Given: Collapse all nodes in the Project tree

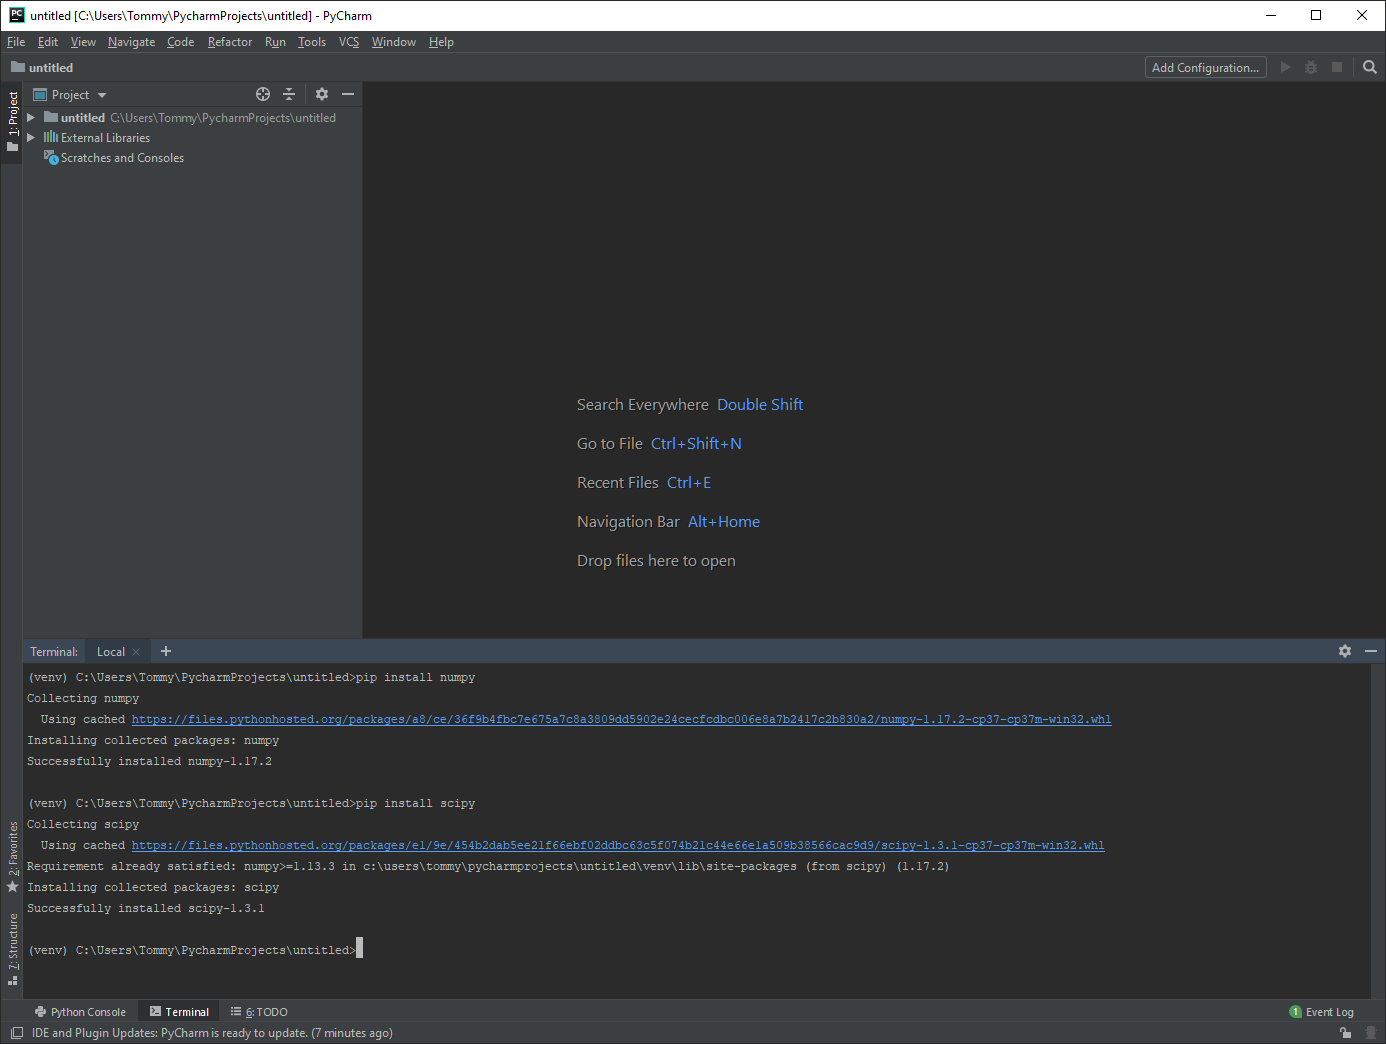Looking at the screenshot, I should click(x=288, y=94).
